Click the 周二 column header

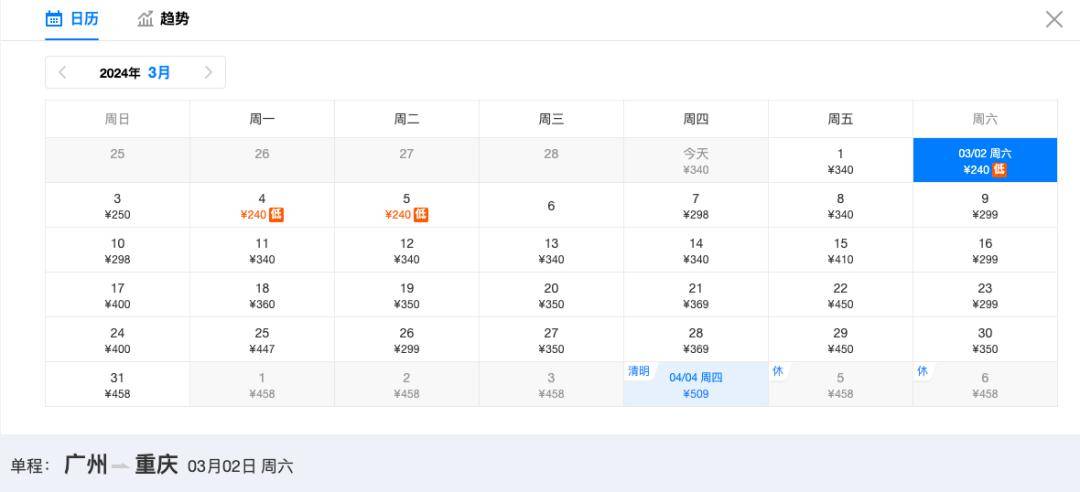[x=406, y=119]
